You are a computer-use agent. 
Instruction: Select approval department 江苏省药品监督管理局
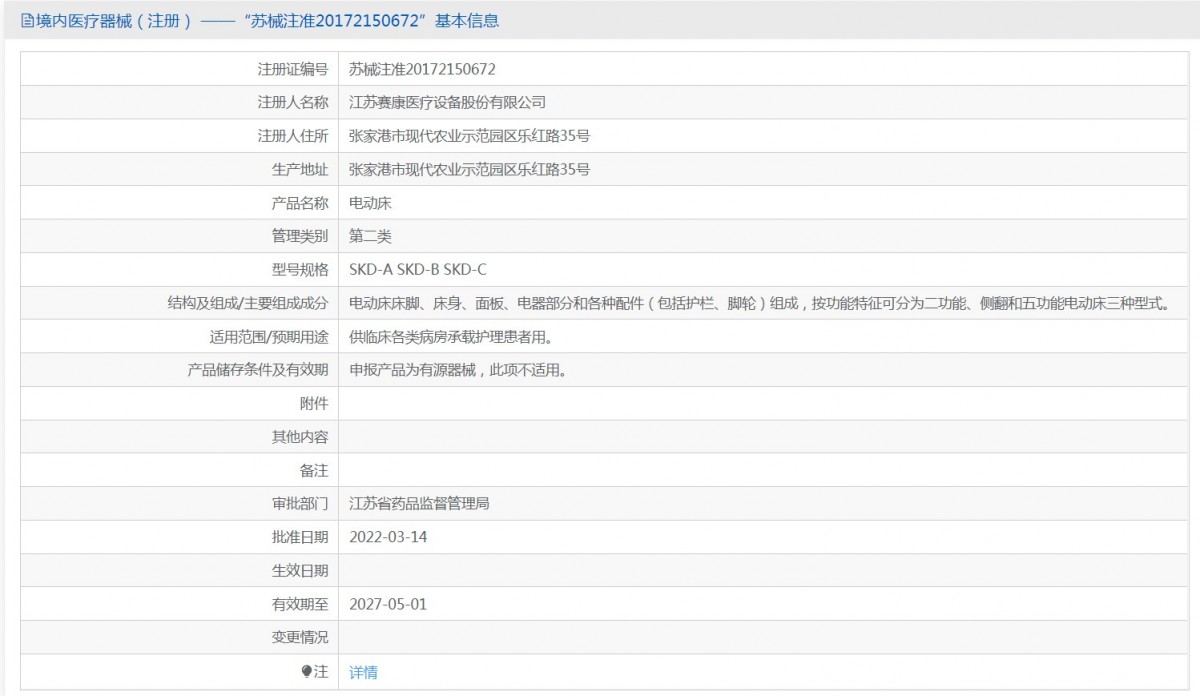click(x=419, y=504)
